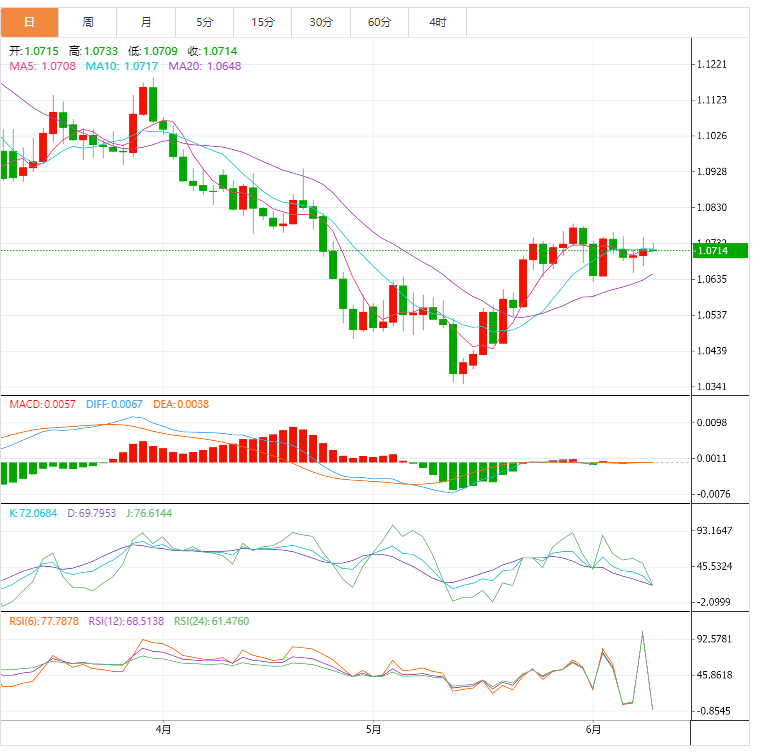The height and width of the screenshot is (752, 758).
Task: Click the 5月 date axis marker
Action: (x=373, y=729)
